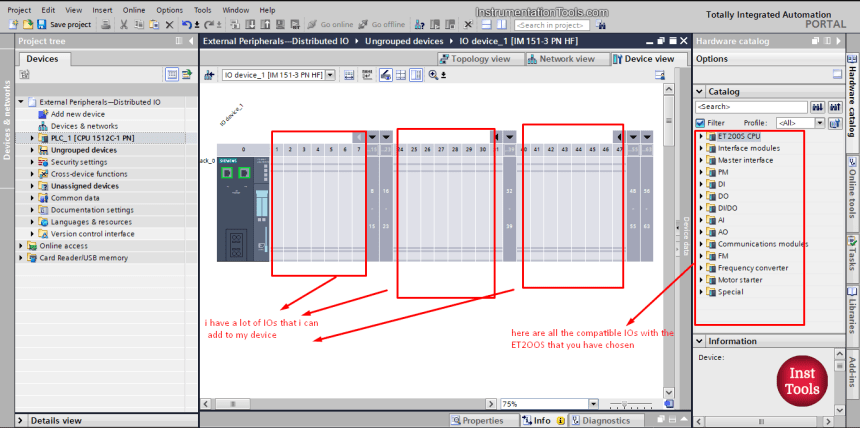This screenshot has width=860, height=428.
Task: Click the Search in project field
Action: pos(552,25)
